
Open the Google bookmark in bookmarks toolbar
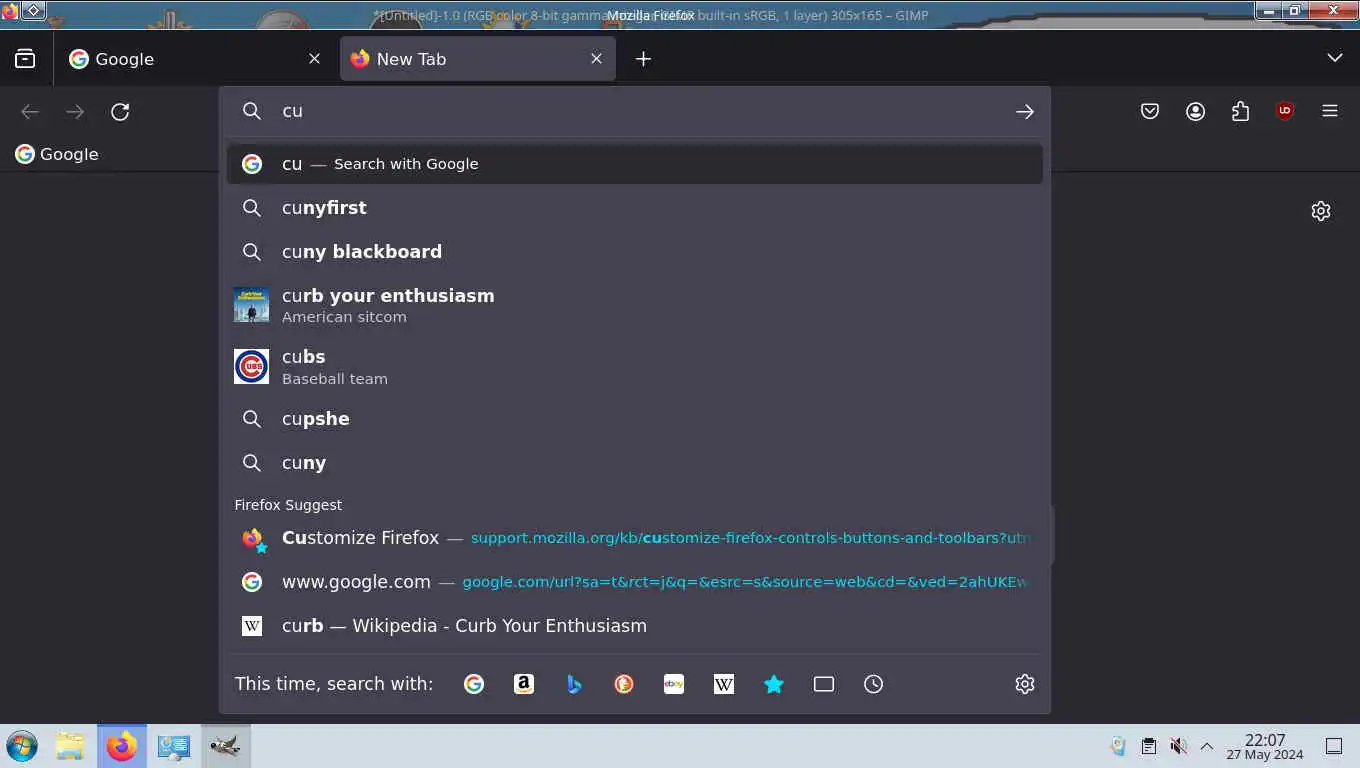[56, 154]
